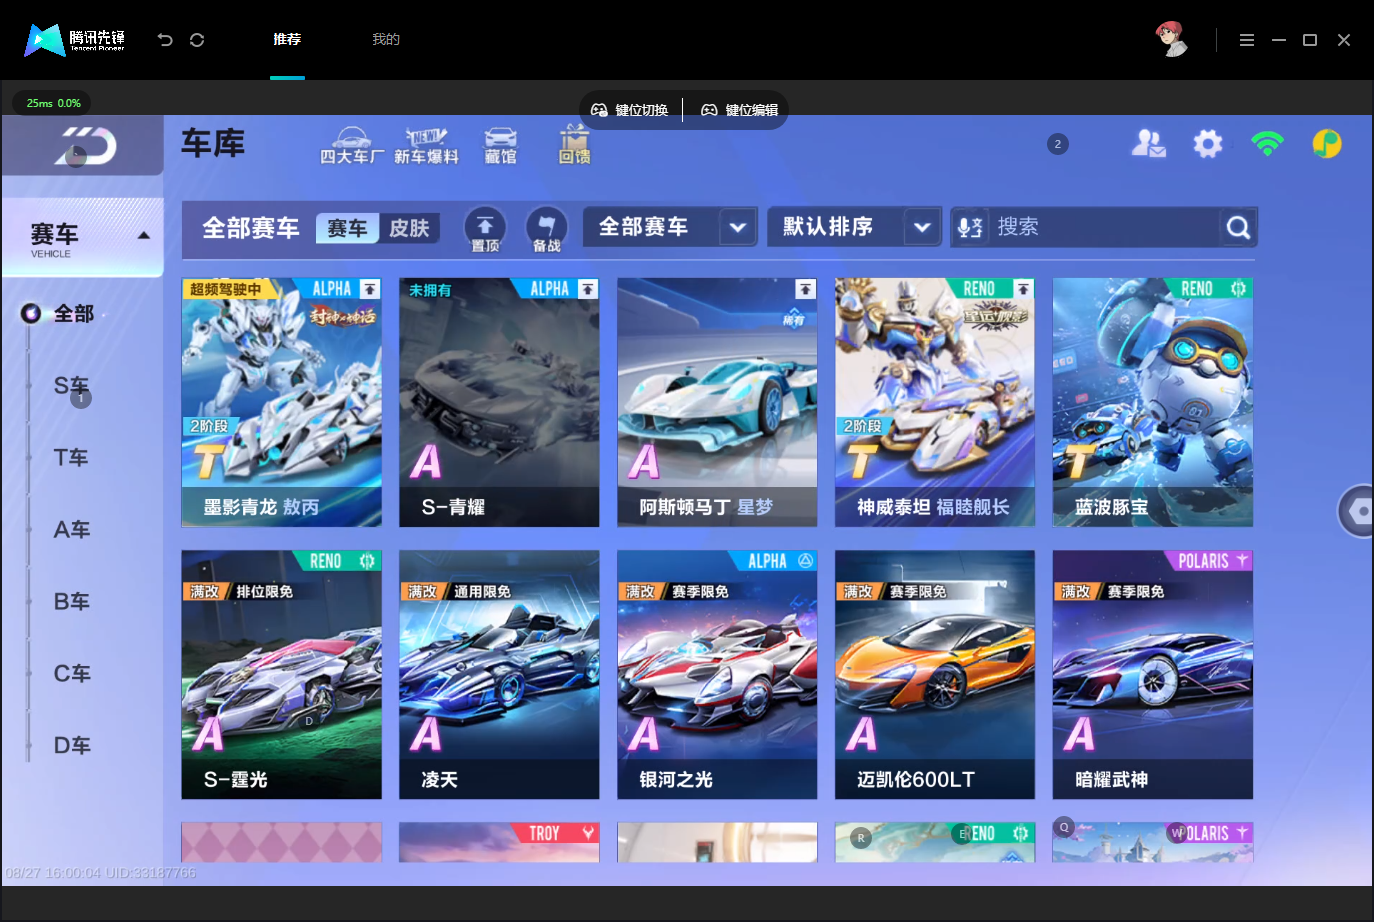
Task: Pin the 神威泰坦 card to top
Action: pos(1023,289)
